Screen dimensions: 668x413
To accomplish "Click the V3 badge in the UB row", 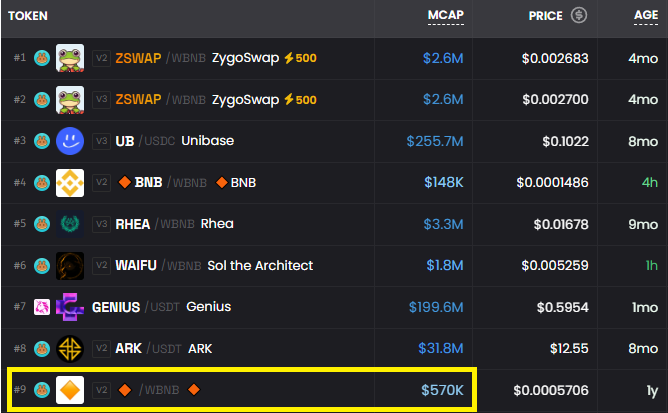I will click(x=101, y=141).
